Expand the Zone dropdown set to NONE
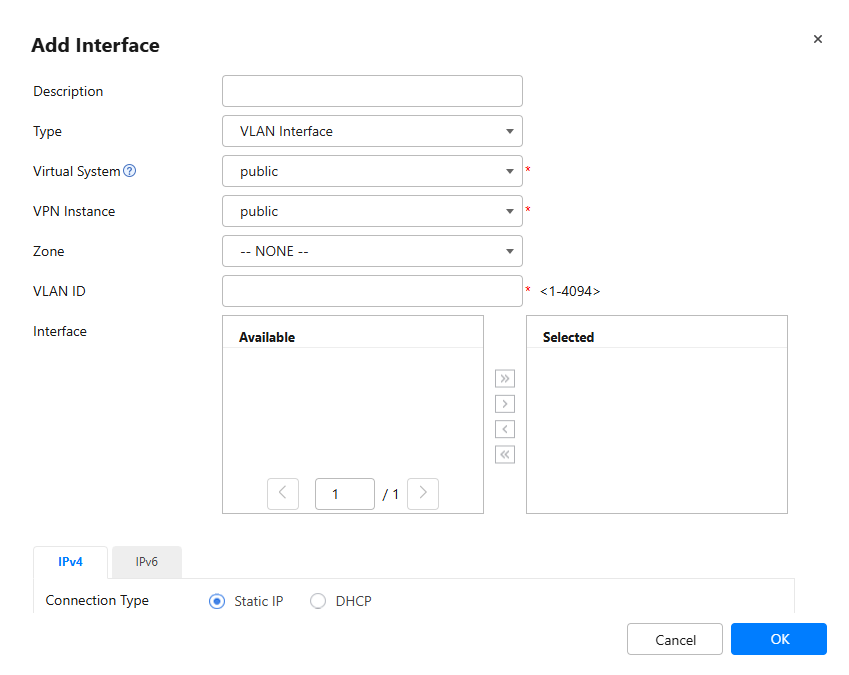Image resolution: width=849 pixels, height=675 pixels. pyautogui.click(x=372, y=251)
